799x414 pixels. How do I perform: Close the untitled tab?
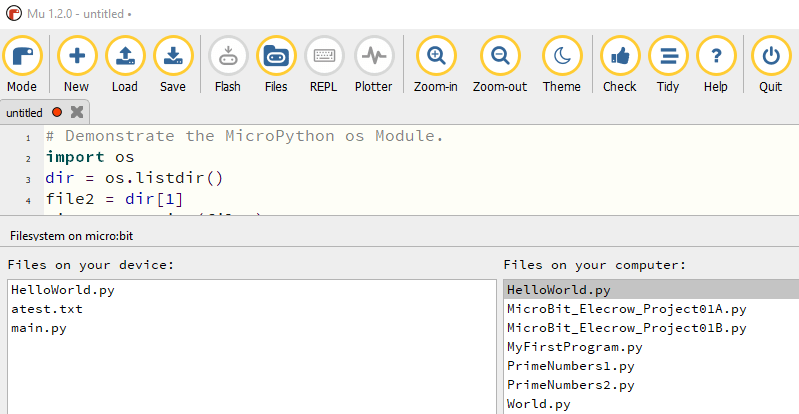pyautogui.click(x=77, y=112)
